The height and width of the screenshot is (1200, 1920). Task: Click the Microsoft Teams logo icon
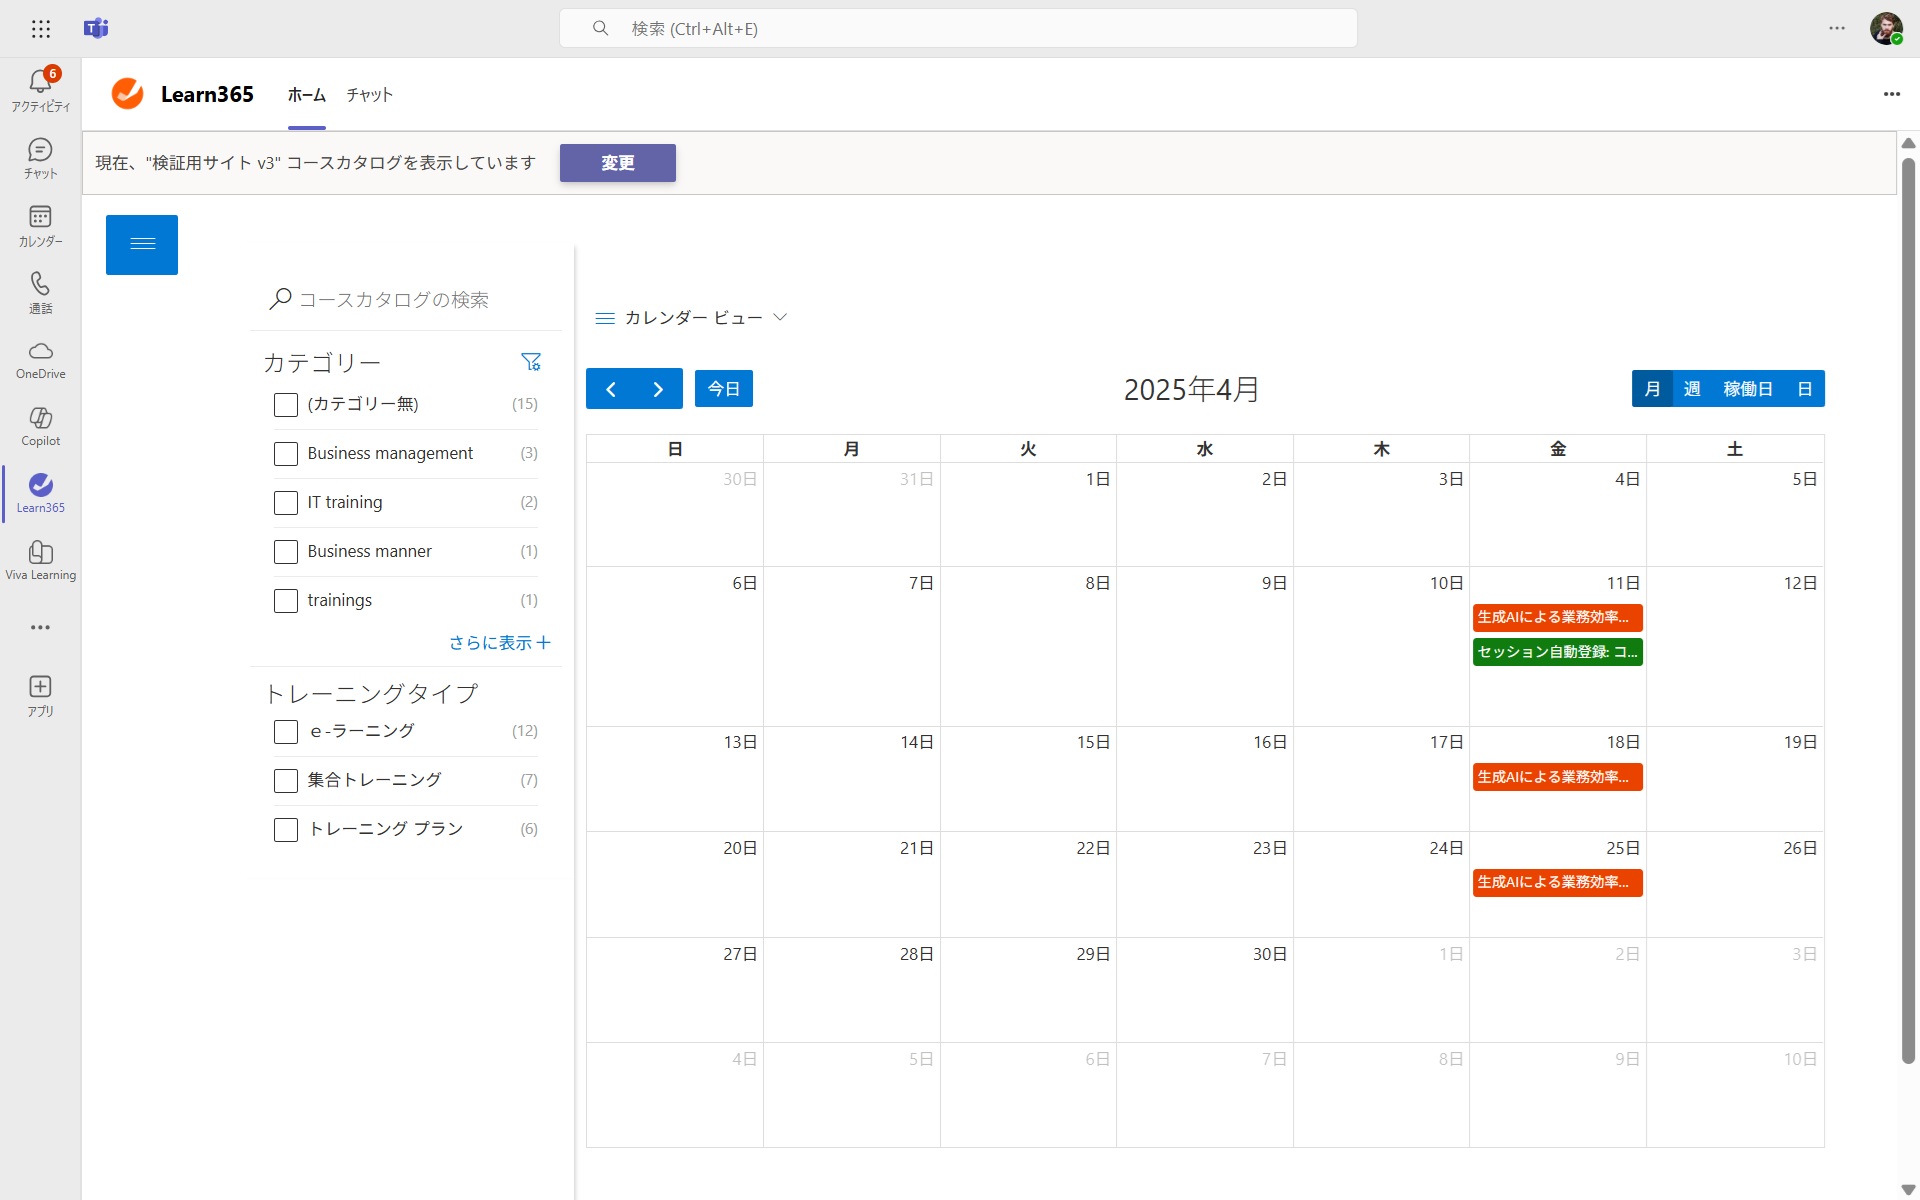coord(96,29)
